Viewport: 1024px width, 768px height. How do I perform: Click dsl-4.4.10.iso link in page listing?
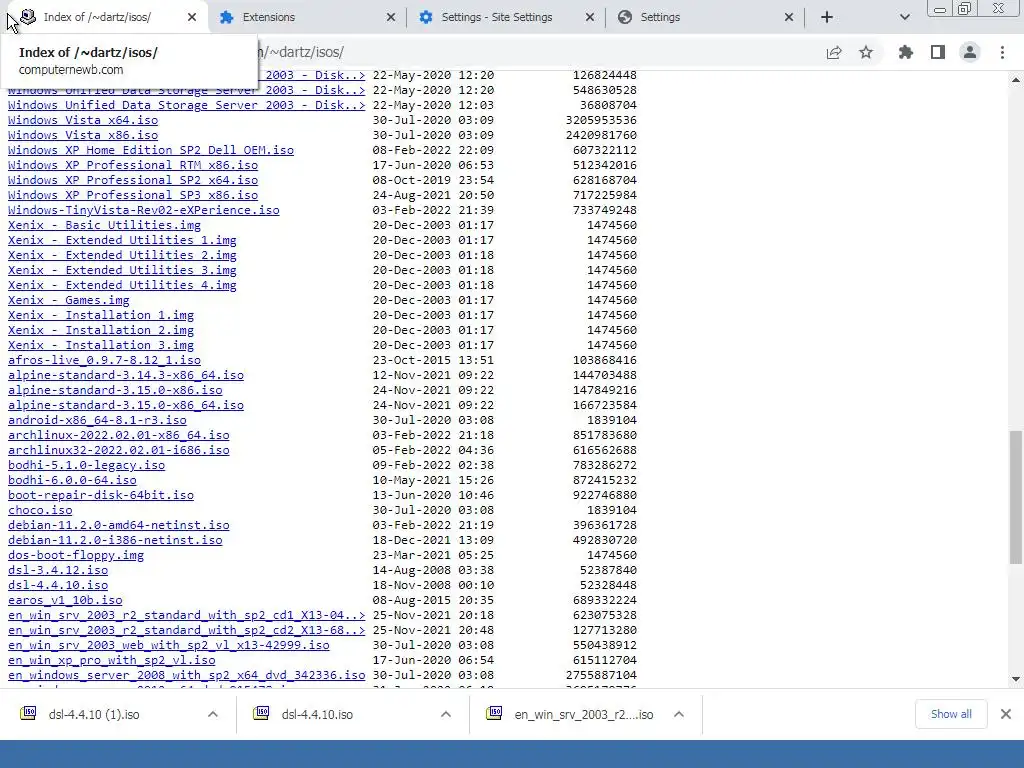58,586
